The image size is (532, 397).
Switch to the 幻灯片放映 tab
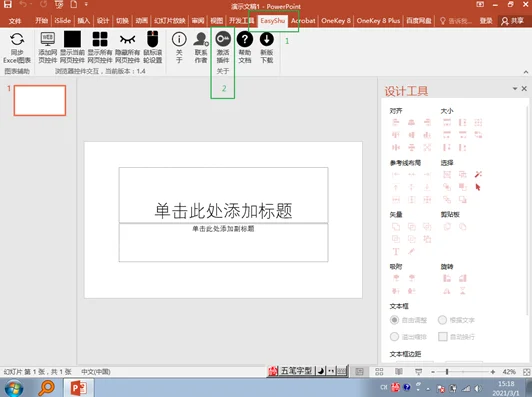point(169,21)
